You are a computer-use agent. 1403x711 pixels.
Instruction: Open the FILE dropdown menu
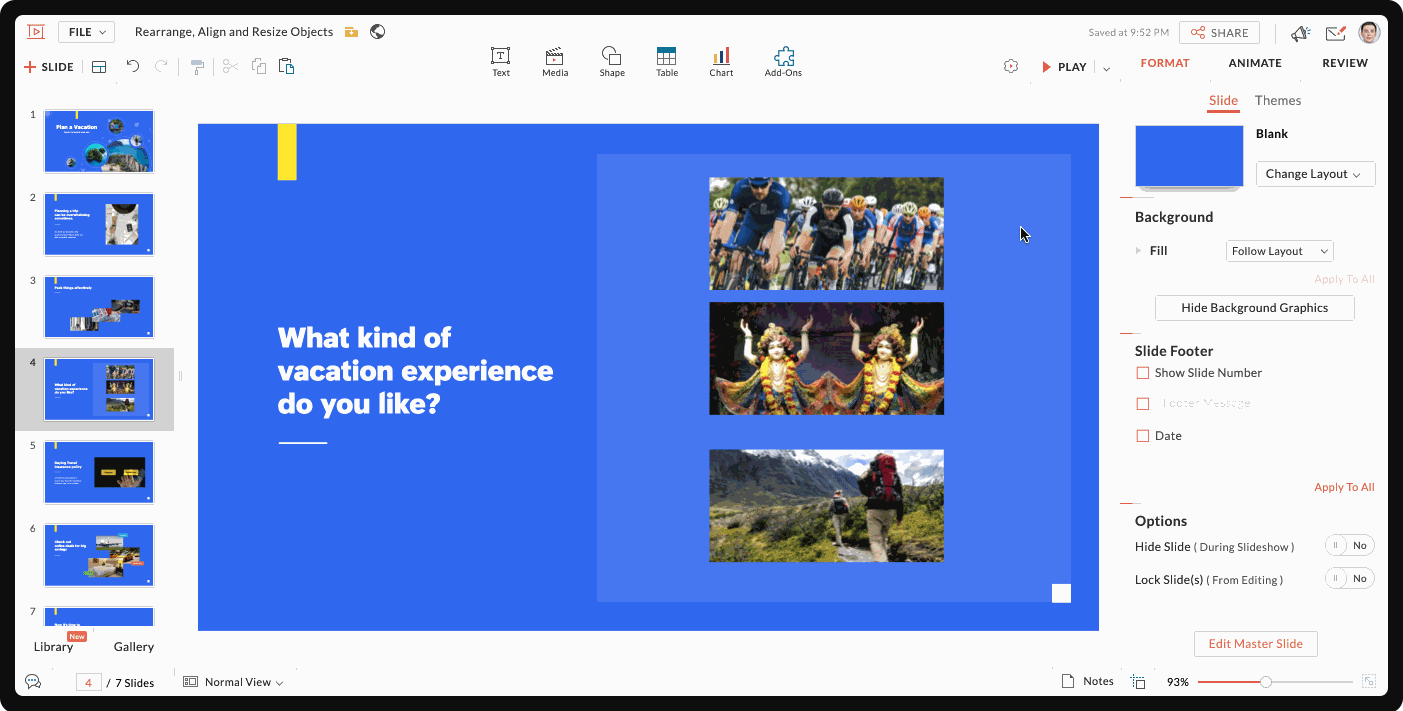[x=87, y=32]
